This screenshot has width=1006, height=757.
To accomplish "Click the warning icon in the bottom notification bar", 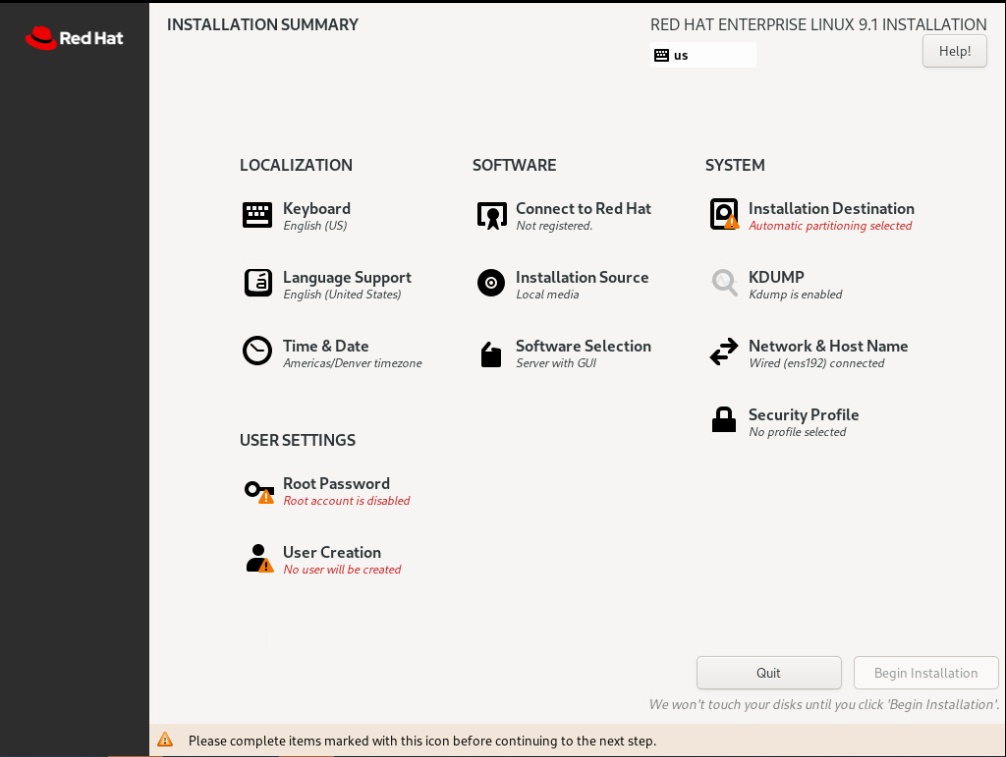I will [x=165, y=740].
